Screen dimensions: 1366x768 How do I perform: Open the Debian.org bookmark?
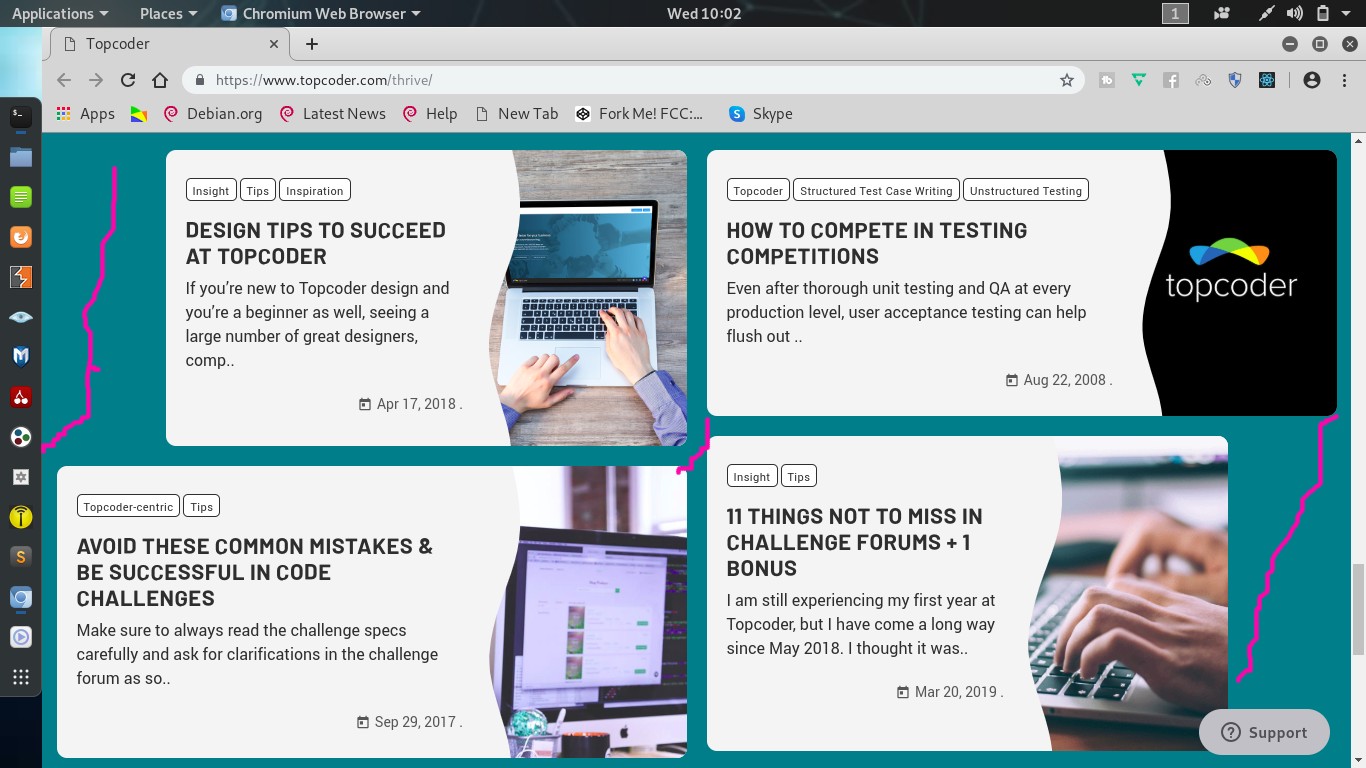pos(212,114)
